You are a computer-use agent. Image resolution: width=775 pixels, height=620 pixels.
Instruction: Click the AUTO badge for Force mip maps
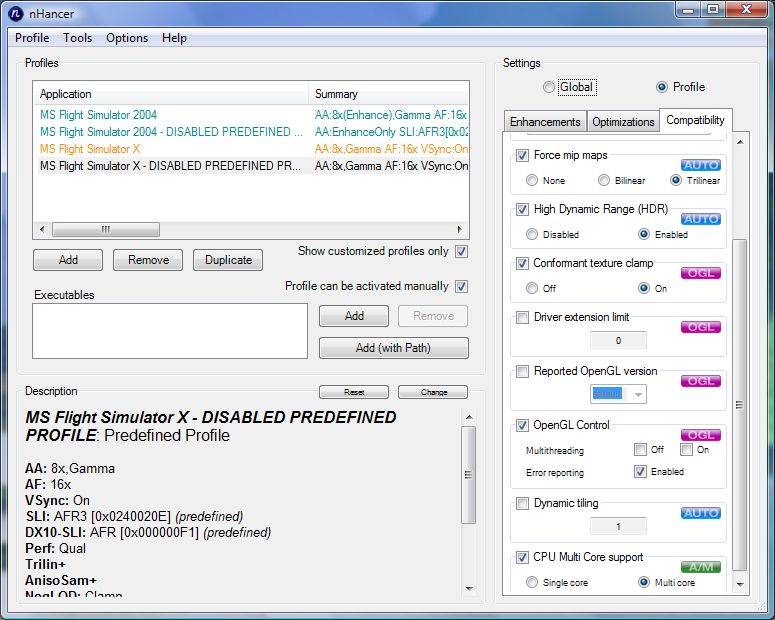pos(701,164)
